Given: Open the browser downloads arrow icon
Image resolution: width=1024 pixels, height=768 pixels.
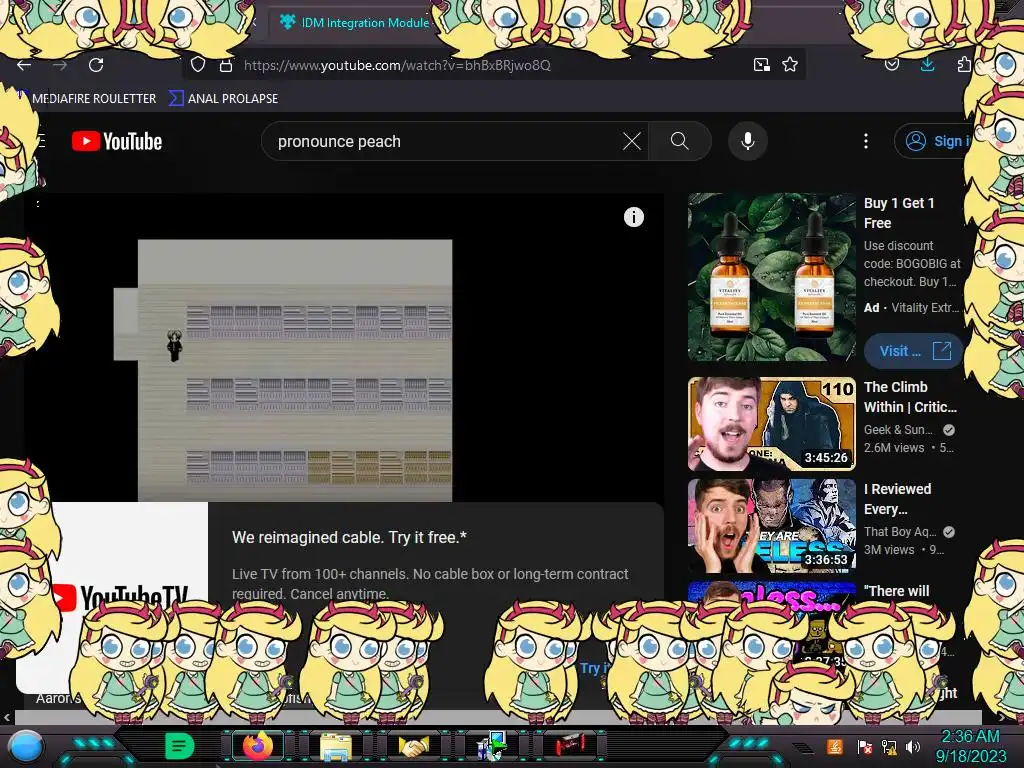Looking at the screenshot, I should (927, 65).
